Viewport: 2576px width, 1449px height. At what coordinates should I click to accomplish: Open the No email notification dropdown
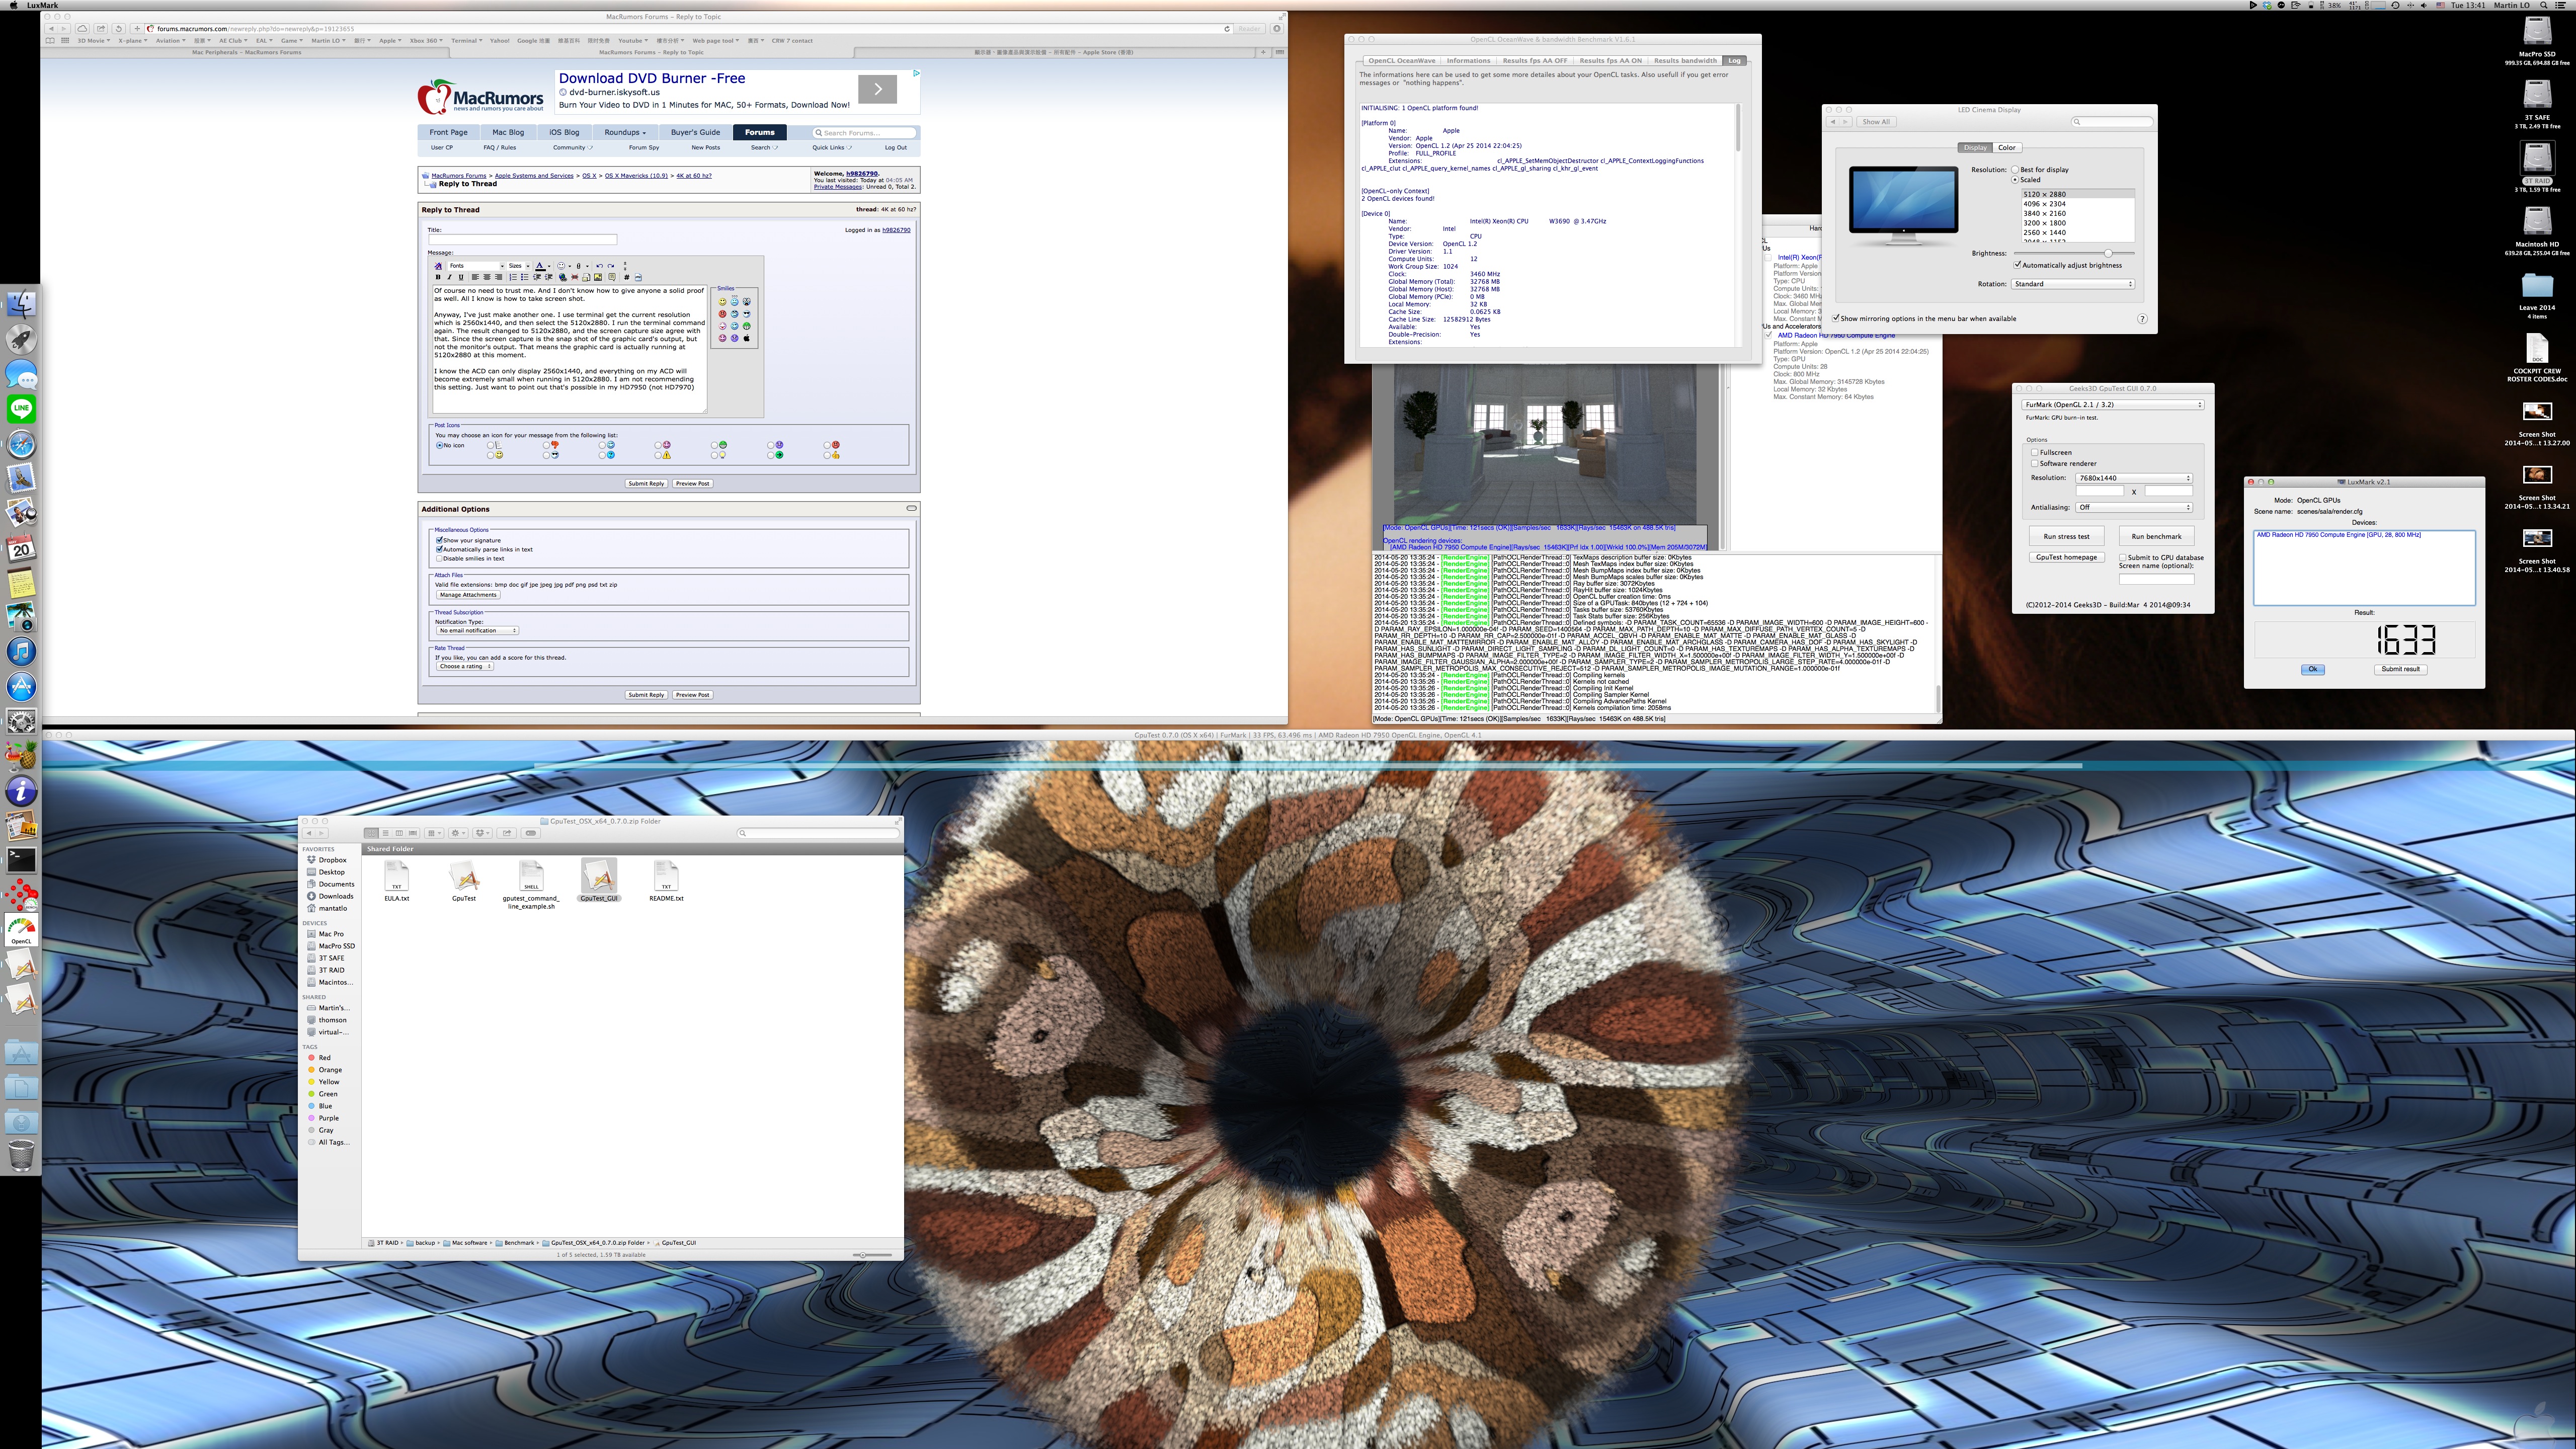477,630
